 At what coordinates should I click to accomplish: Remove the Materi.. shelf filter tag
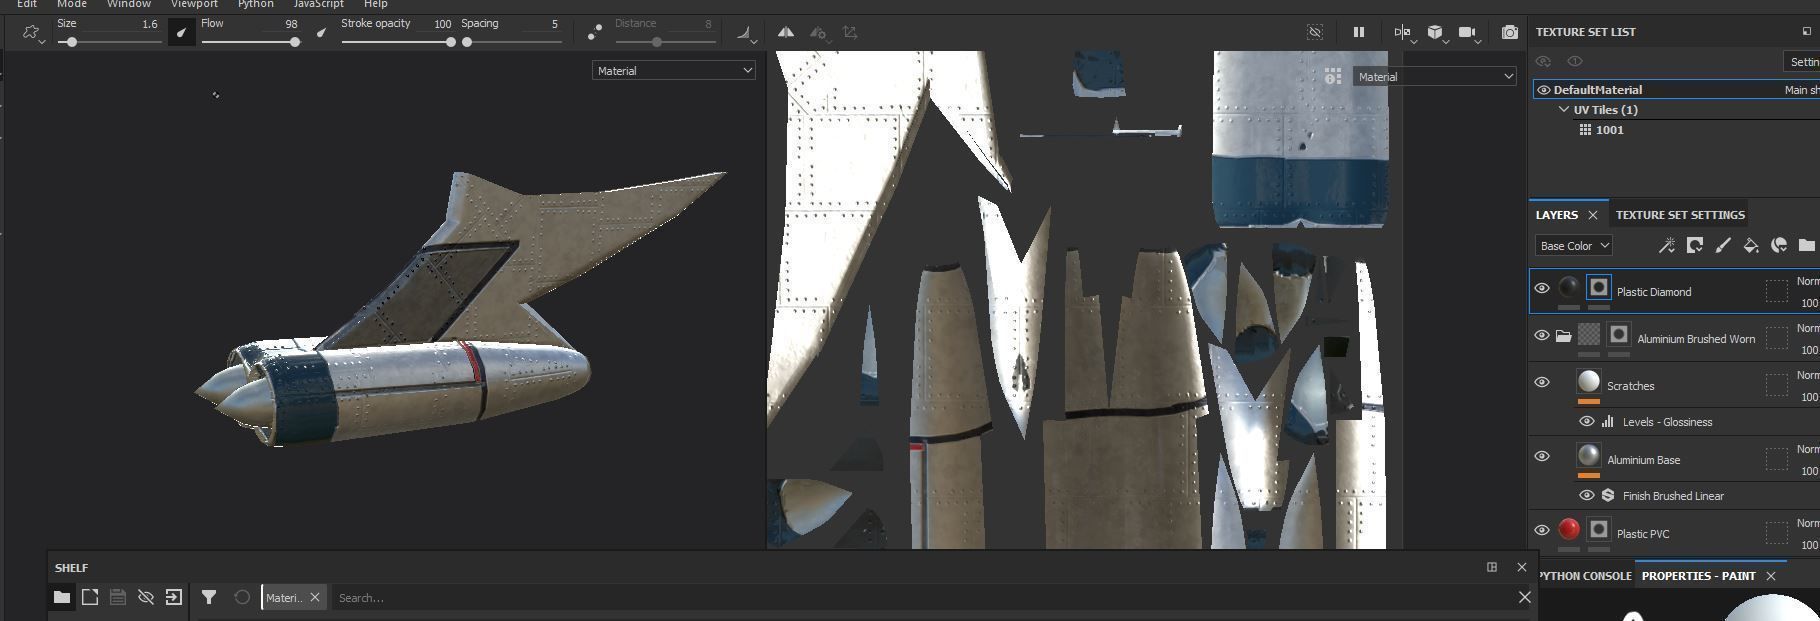[x=315, y=597]
